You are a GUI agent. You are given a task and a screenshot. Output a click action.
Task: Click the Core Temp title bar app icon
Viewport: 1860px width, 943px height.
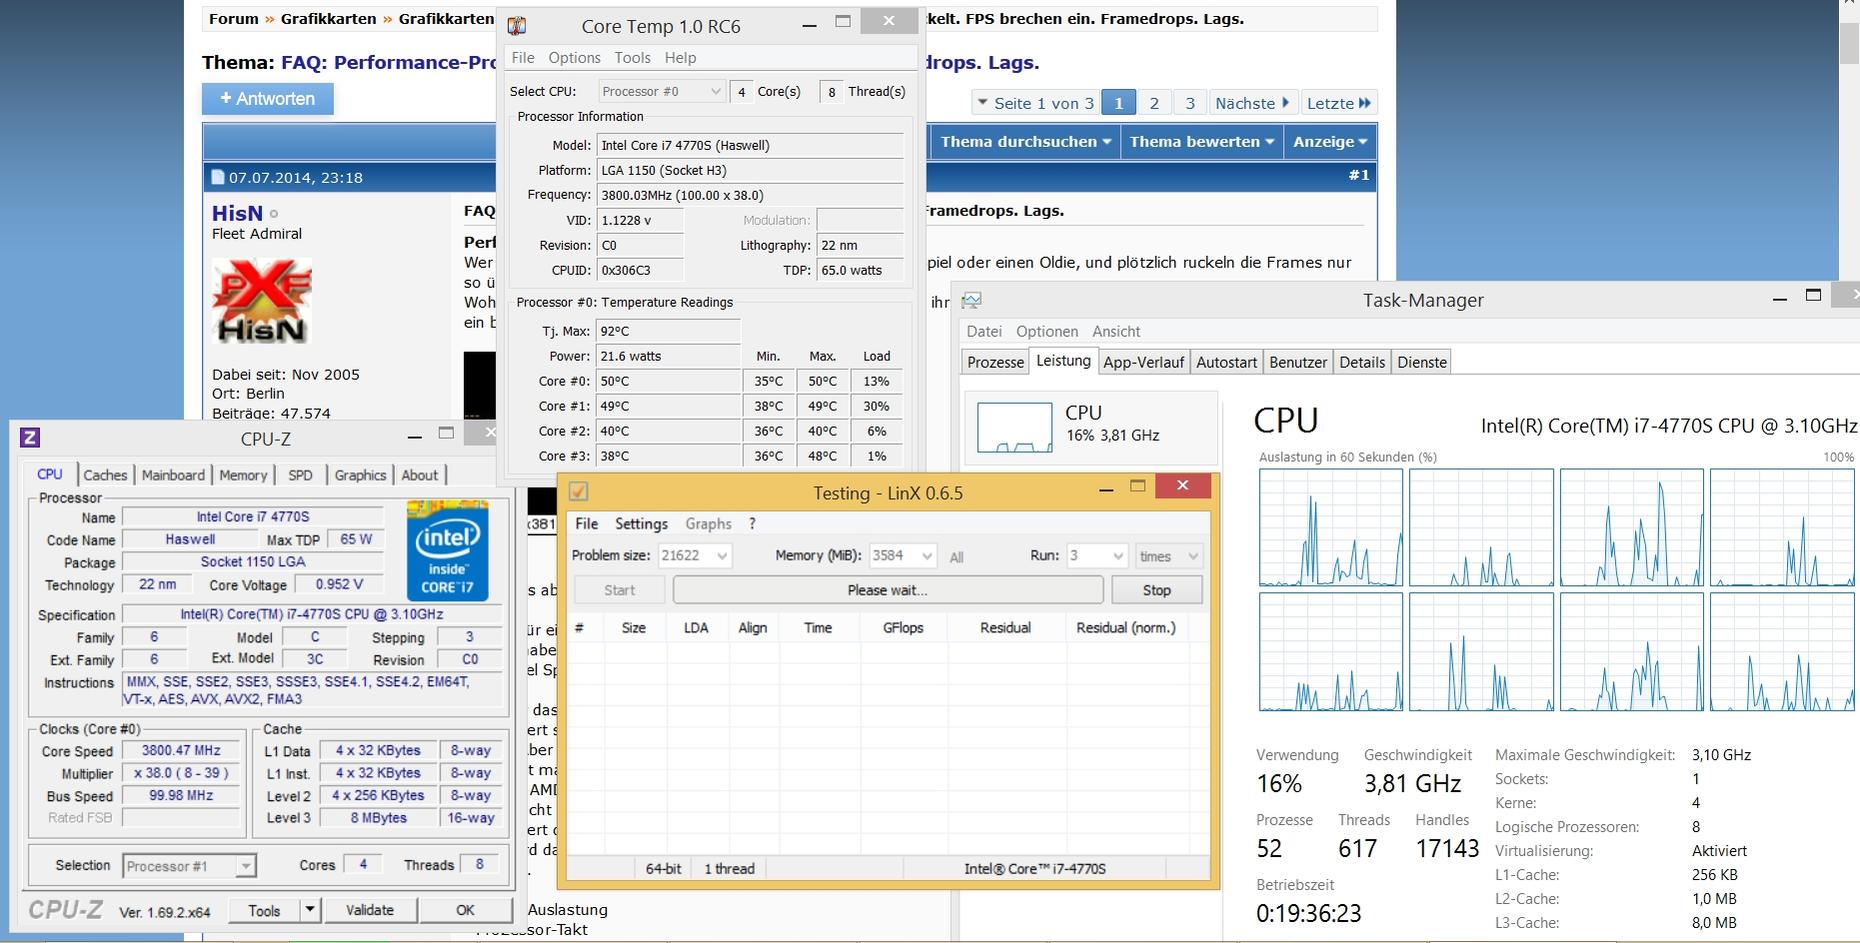coord(517,26)
